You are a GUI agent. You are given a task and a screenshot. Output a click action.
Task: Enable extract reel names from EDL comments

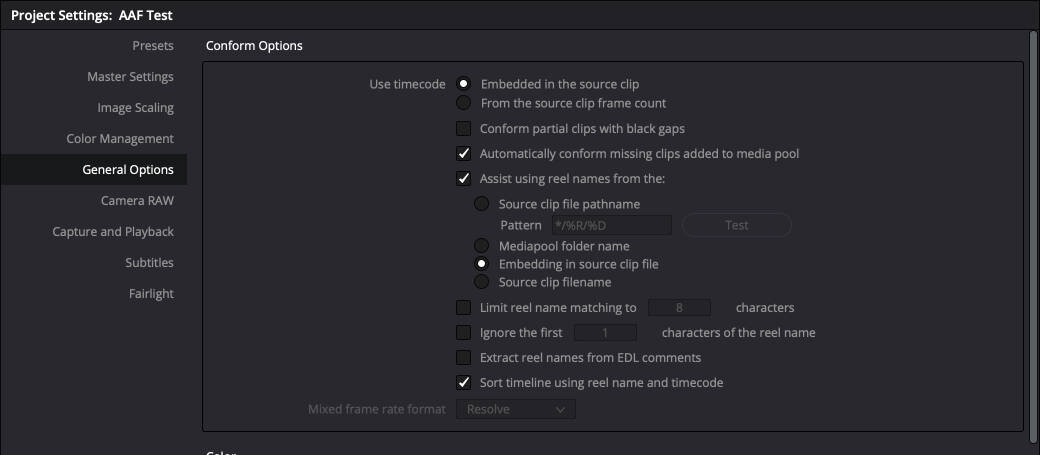coord(463,357)
